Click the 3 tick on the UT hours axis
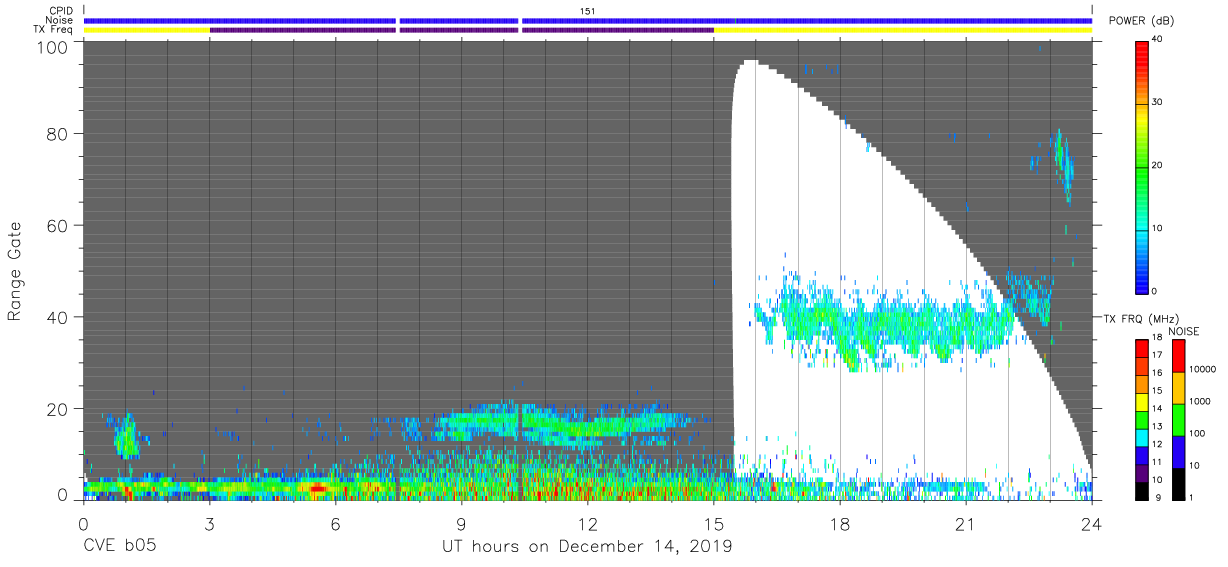Viewport: 1228px width, 567px height. coord(209,525)
